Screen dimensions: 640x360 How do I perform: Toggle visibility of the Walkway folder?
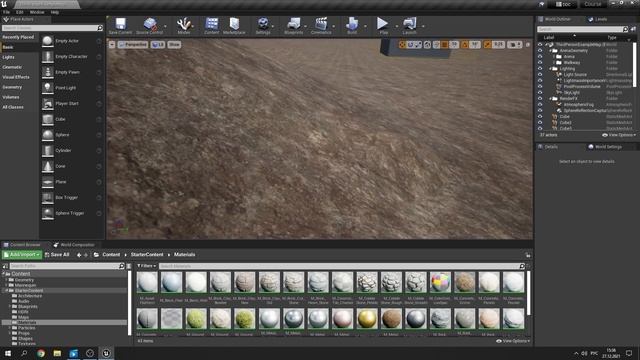pyautogui.click(x=540, y=62)
